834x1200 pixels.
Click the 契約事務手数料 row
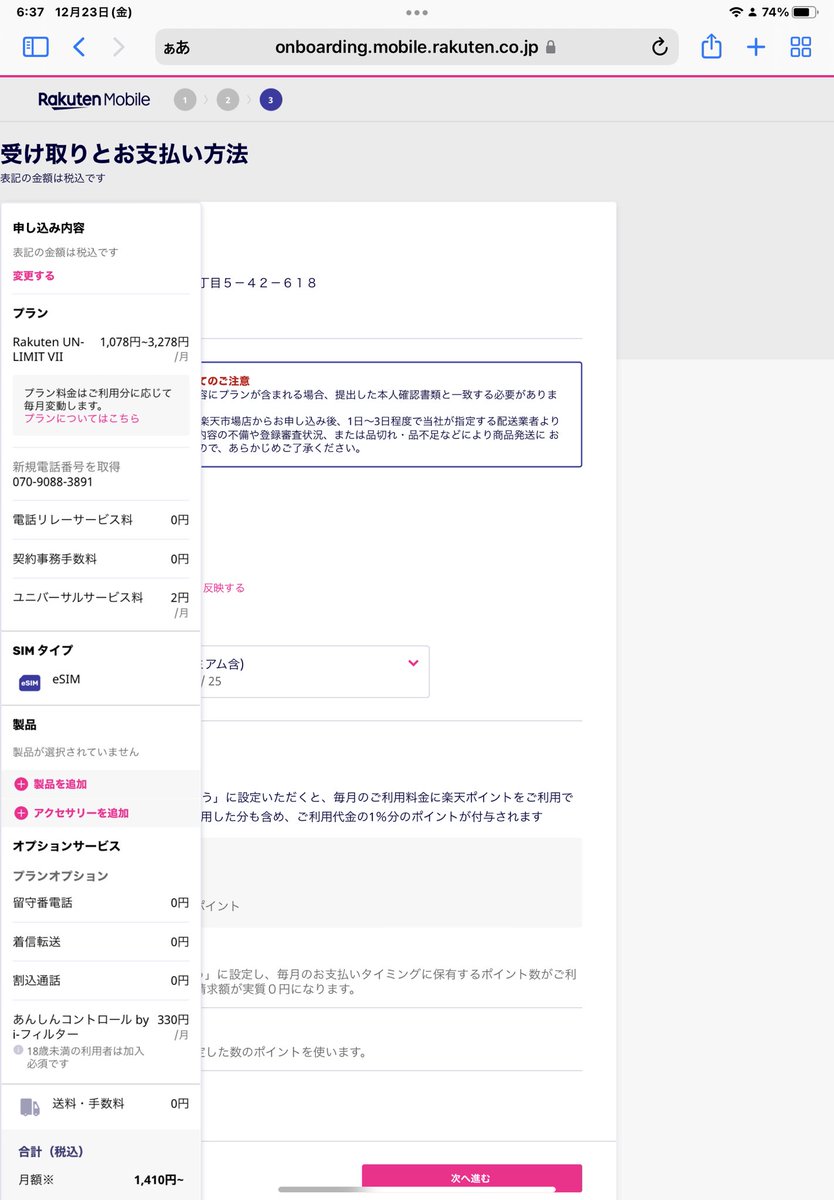(x=101, y=559)
